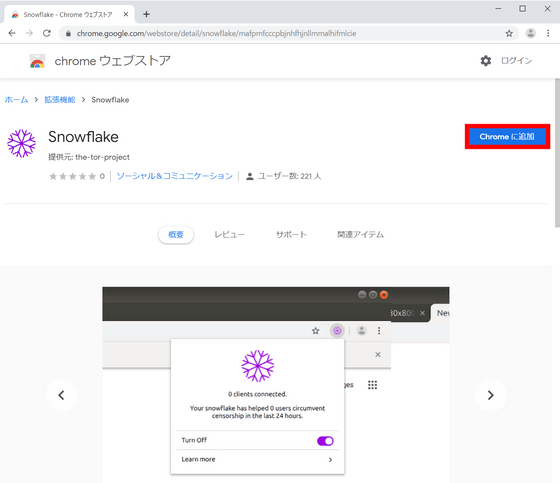Switch to the レビュー tab

click(x=229, y=235)
